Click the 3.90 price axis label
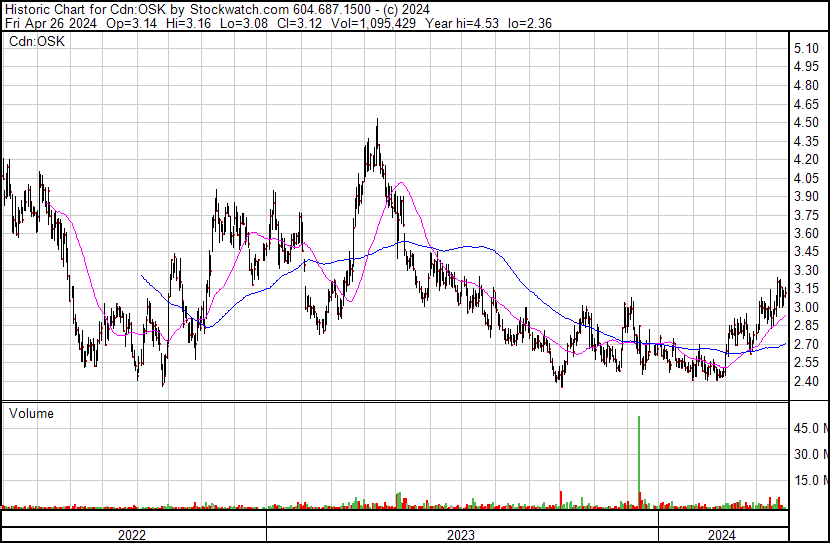This screenshot has width=830, height=543. pyautogui.click(x=806, y=196)
